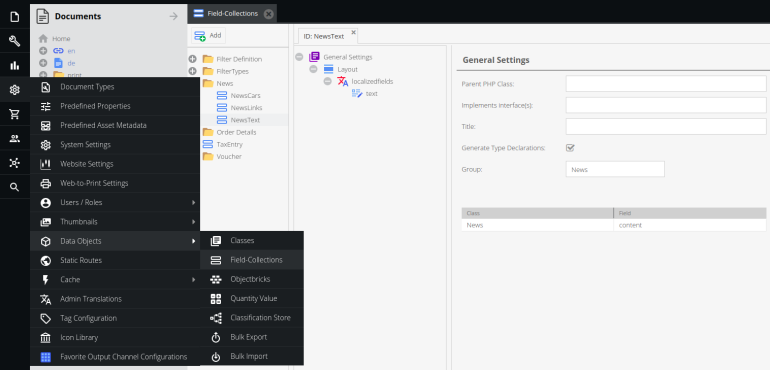This screenshot has height=370, width=770.
Task: Open the Users / Roles submenu
Action: point(115,202)
